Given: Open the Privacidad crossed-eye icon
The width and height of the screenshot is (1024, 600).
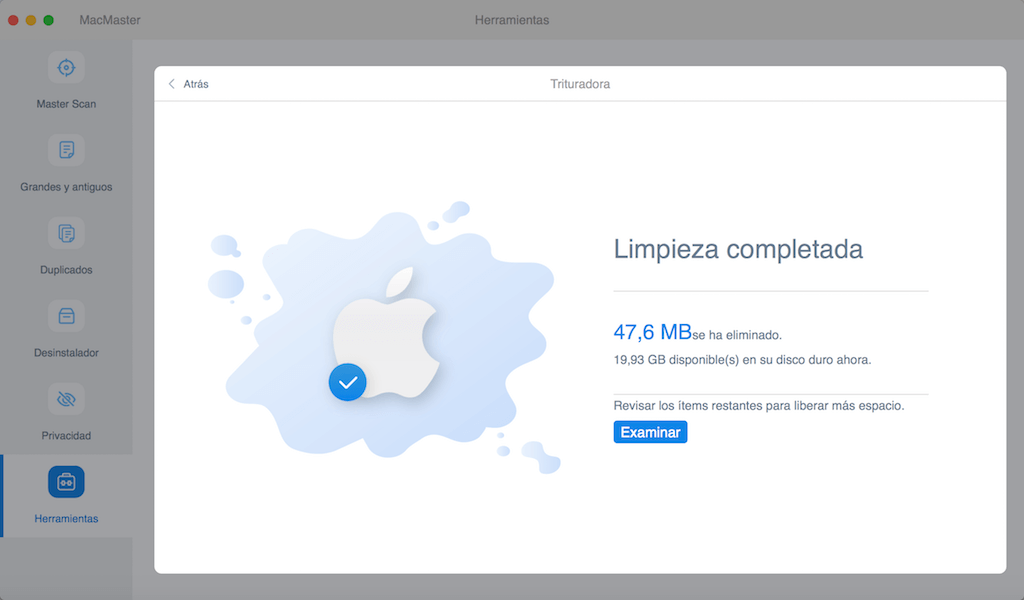Looking at the screenshot, I should point(66,399).
